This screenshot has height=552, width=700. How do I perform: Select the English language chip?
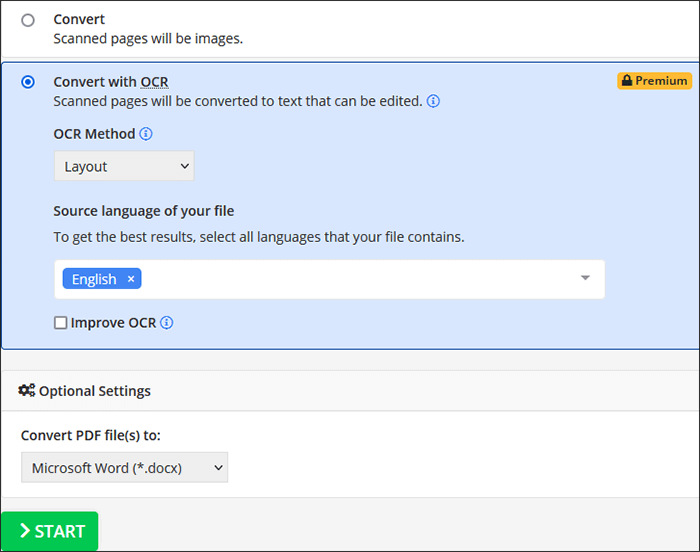92,279
